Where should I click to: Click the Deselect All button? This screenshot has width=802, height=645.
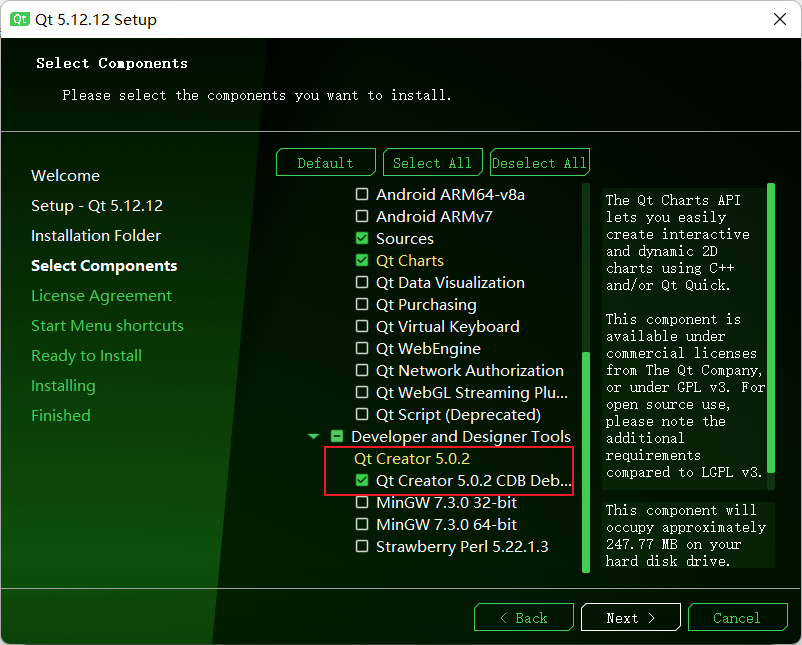[x=540, y=163]
